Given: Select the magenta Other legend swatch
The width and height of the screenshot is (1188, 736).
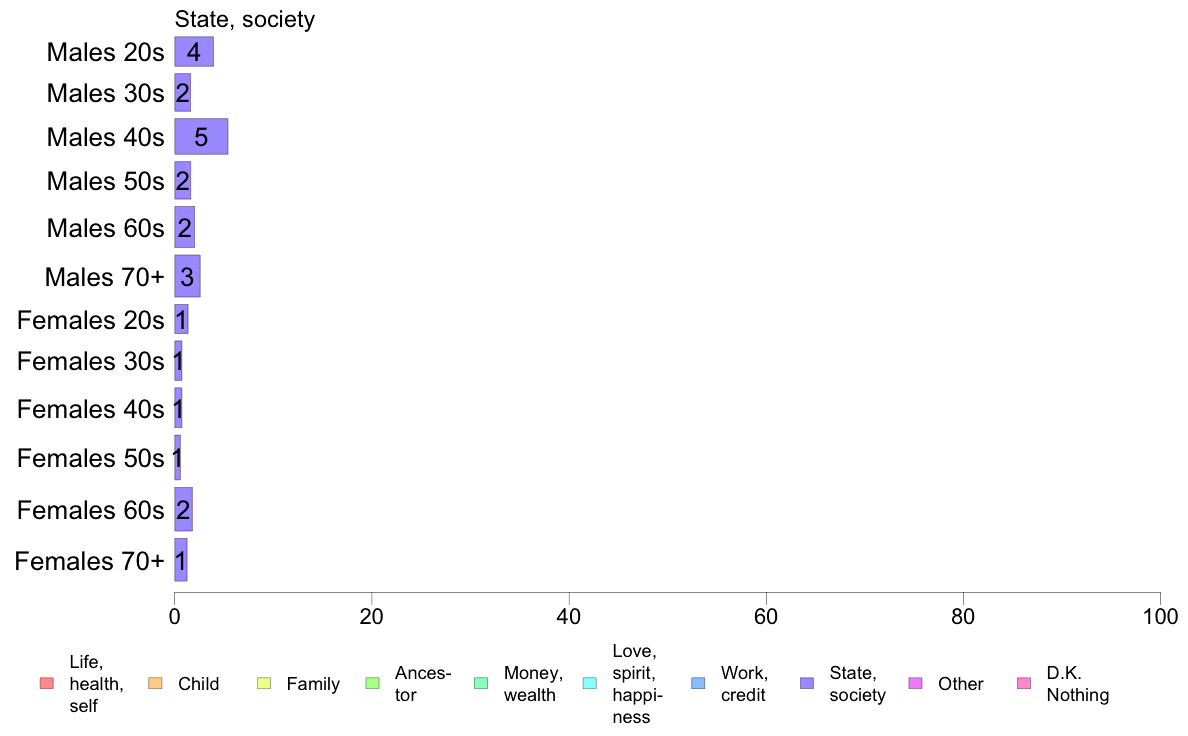Looking at the screenshot, I should (x=915, y=683).
